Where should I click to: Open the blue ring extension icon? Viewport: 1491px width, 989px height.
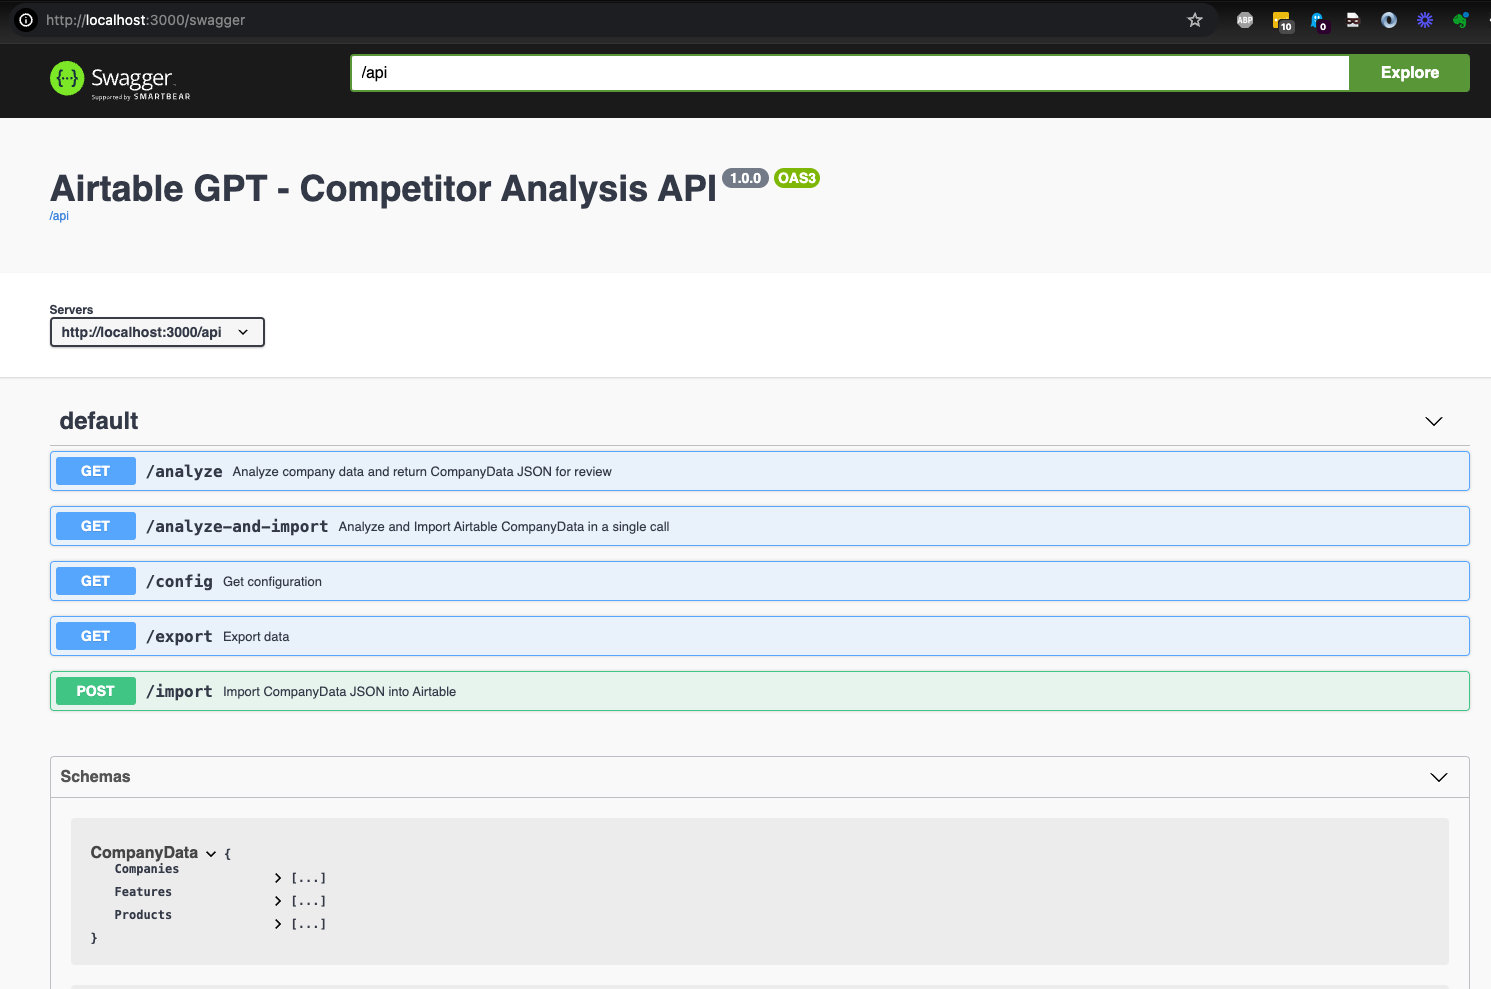pos(1389,20)
